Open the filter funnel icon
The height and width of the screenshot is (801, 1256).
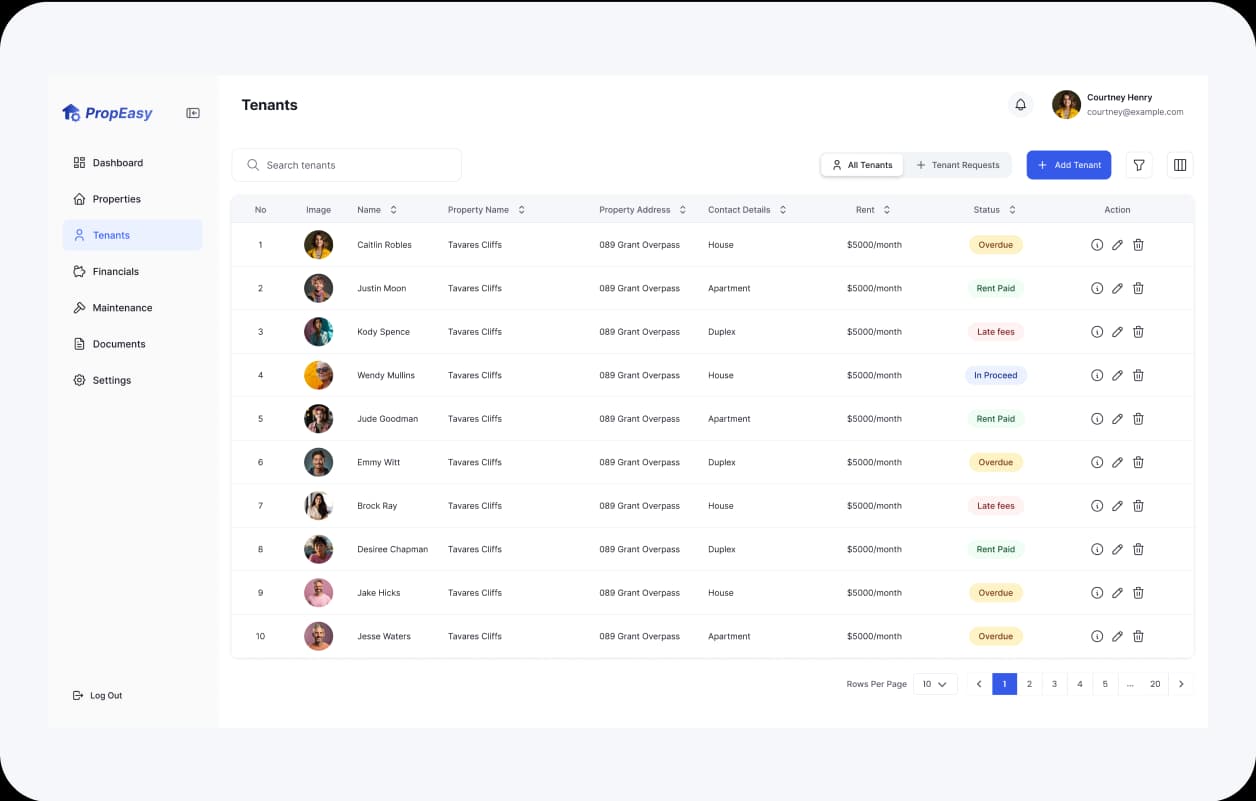[x=1139, y=165]
